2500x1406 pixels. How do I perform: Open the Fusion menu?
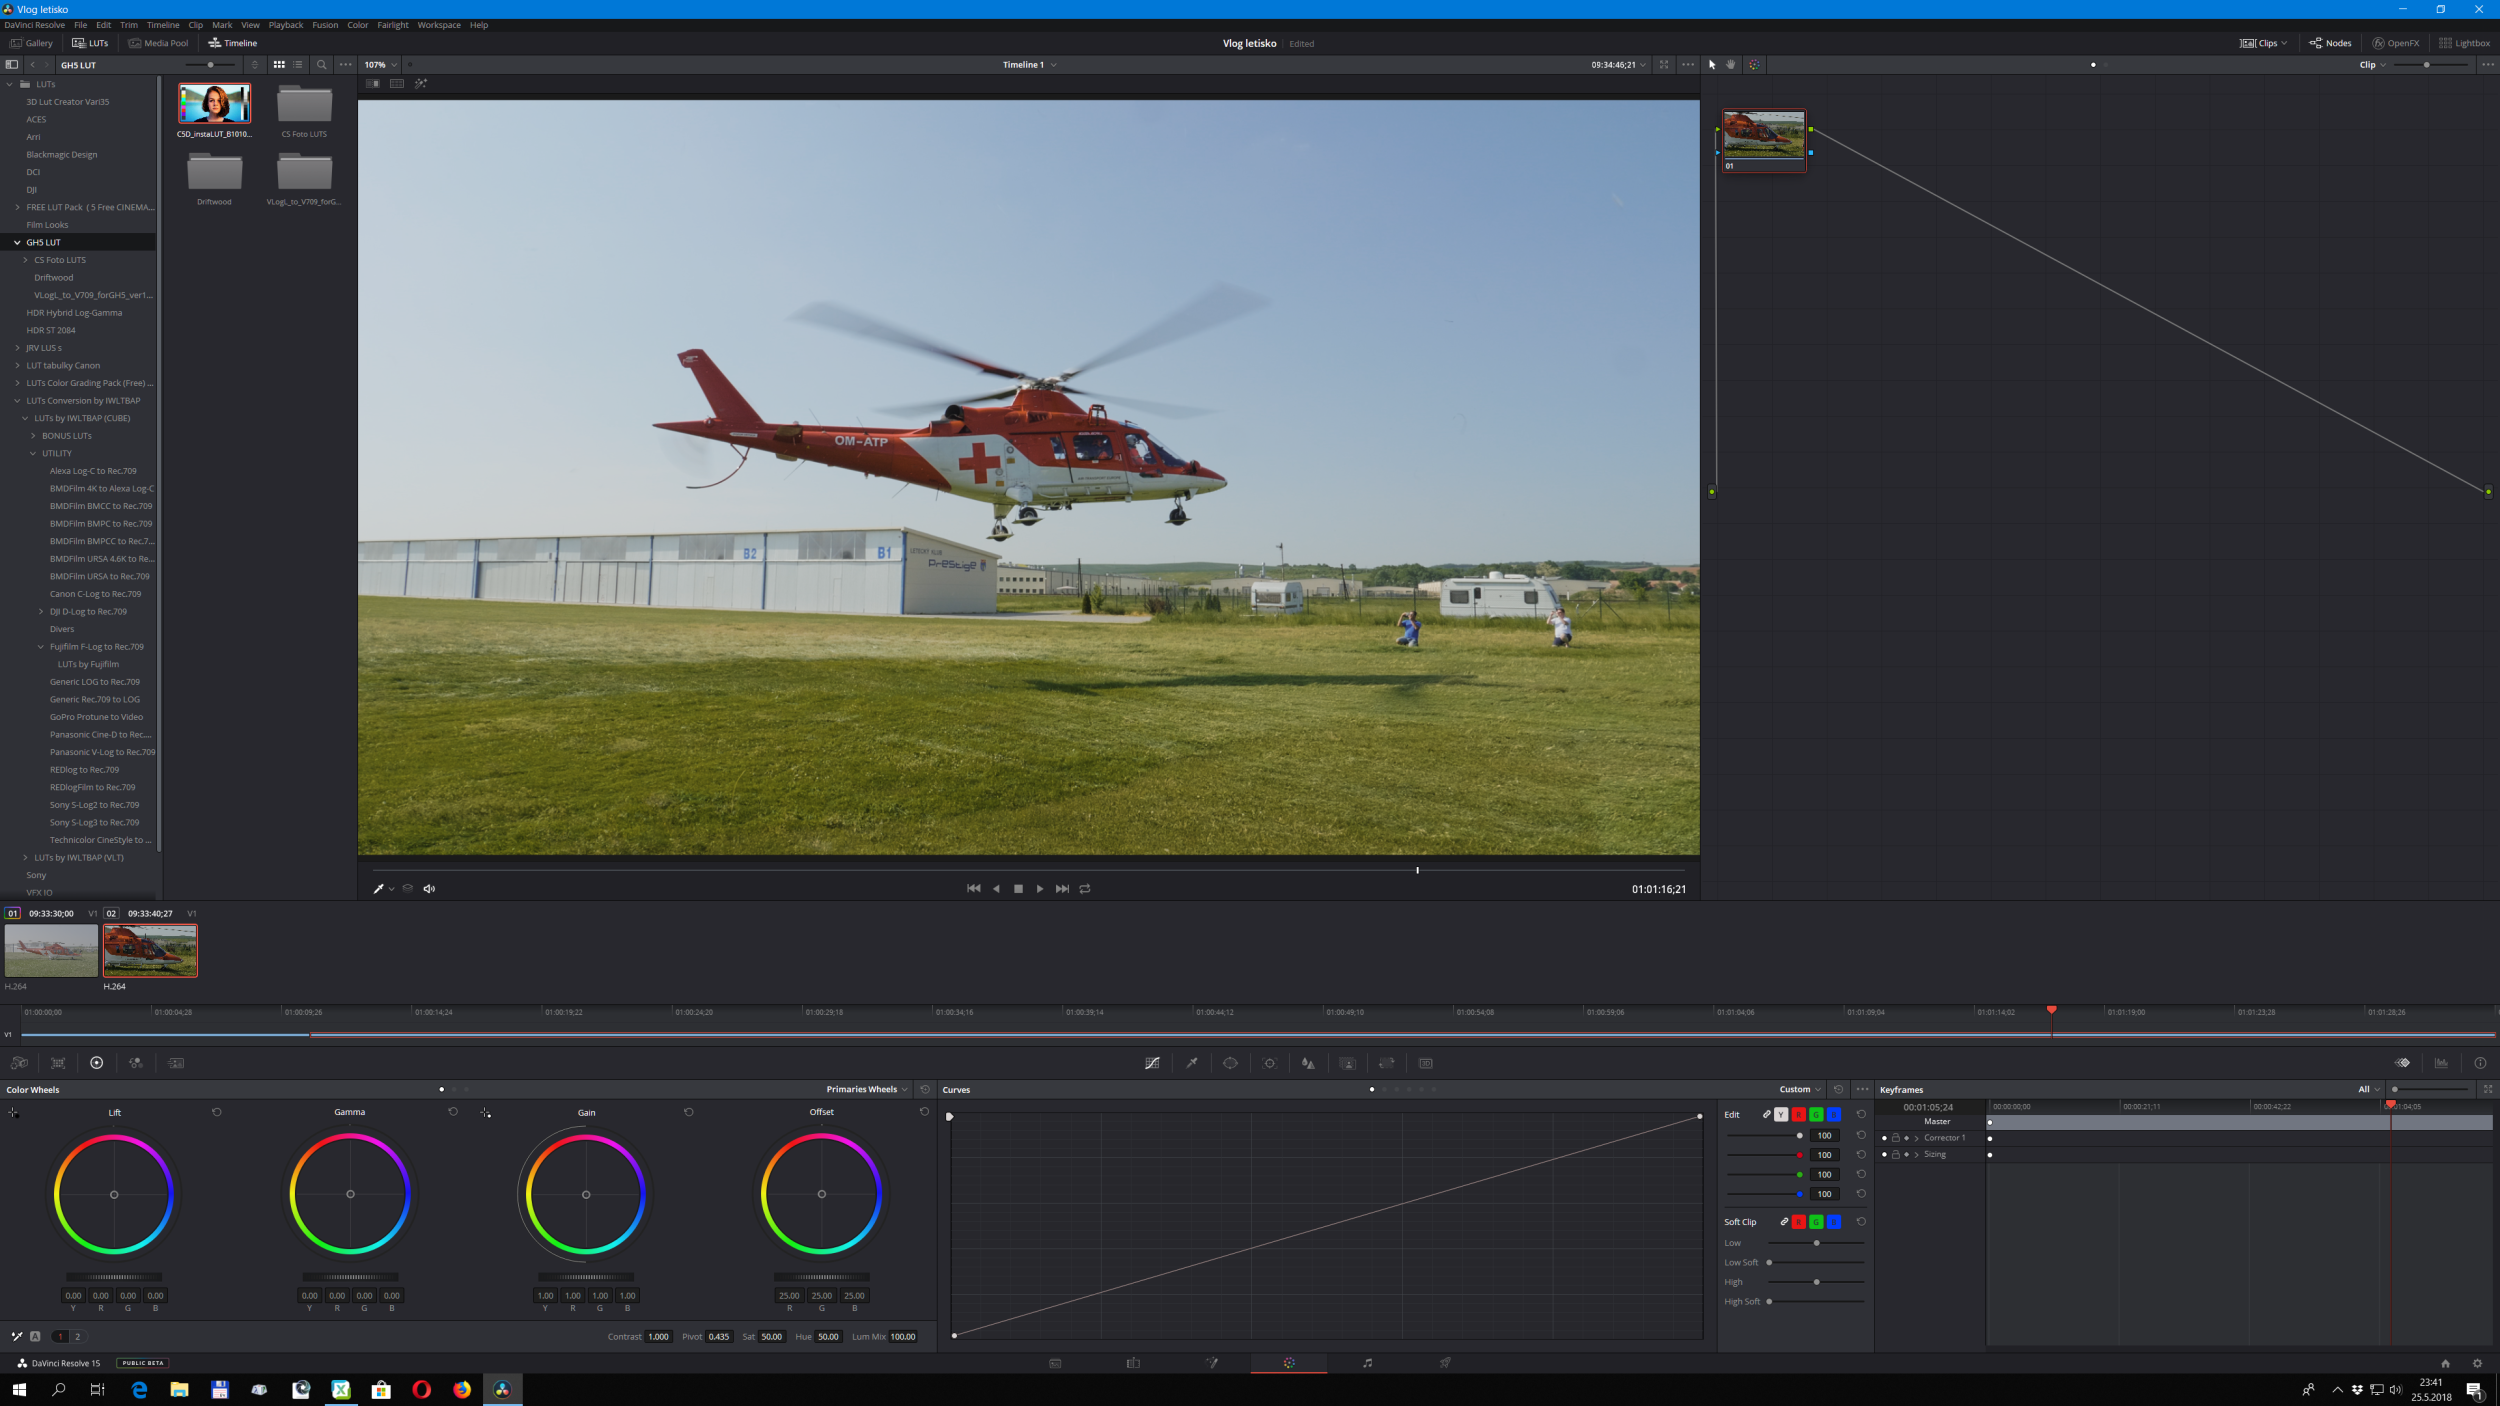point(324,25)
